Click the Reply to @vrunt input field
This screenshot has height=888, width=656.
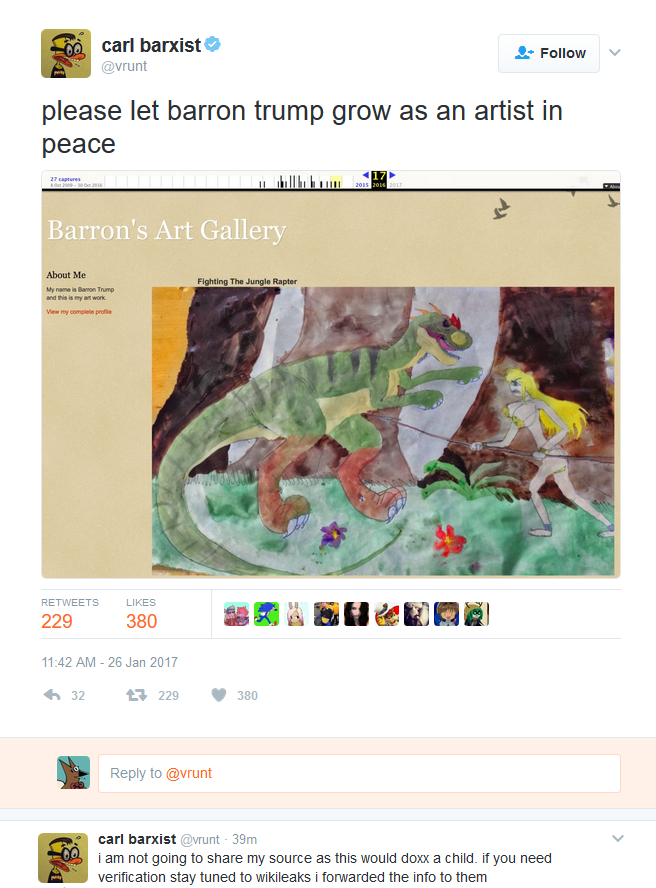pos(359,773)
